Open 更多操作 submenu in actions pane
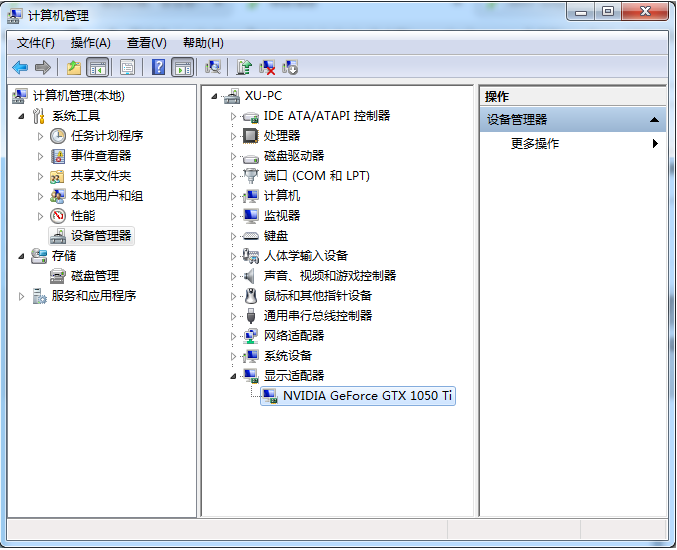Image resolution: width=677 pixels, height=550 pixels. tap(535, 144)
